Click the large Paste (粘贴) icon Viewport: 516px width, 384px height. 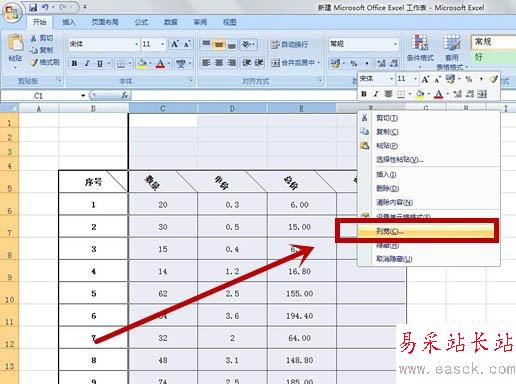coord(15,43)
